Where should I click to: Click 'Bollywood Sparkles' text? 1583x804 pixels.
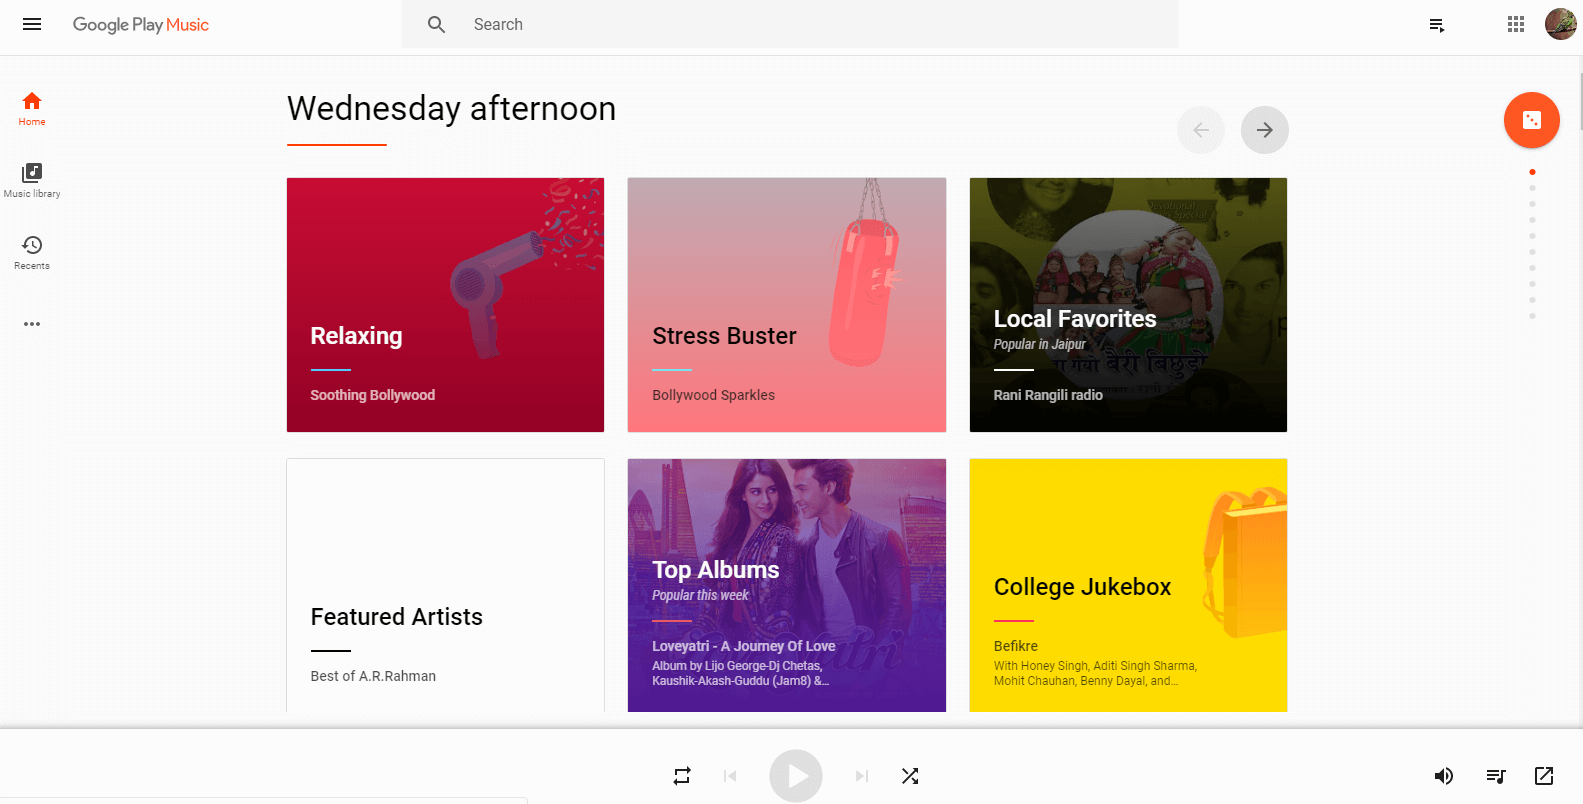[x=714, y=395]
